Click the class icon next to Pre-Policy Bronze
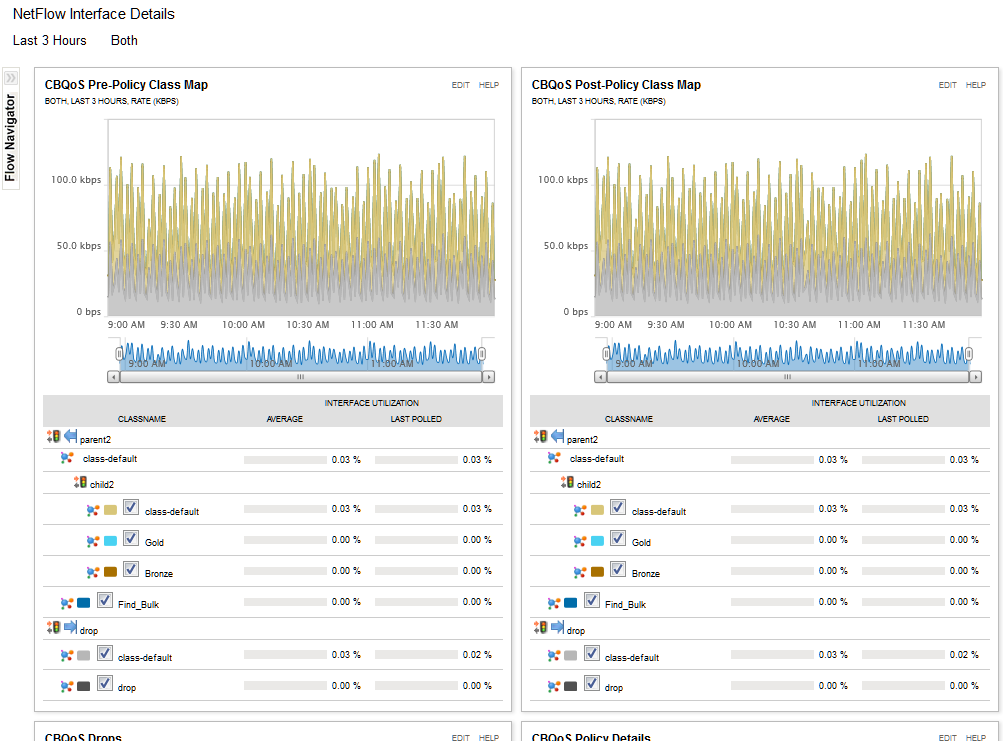Screen dimensions: 1003x741 (93, 572)
